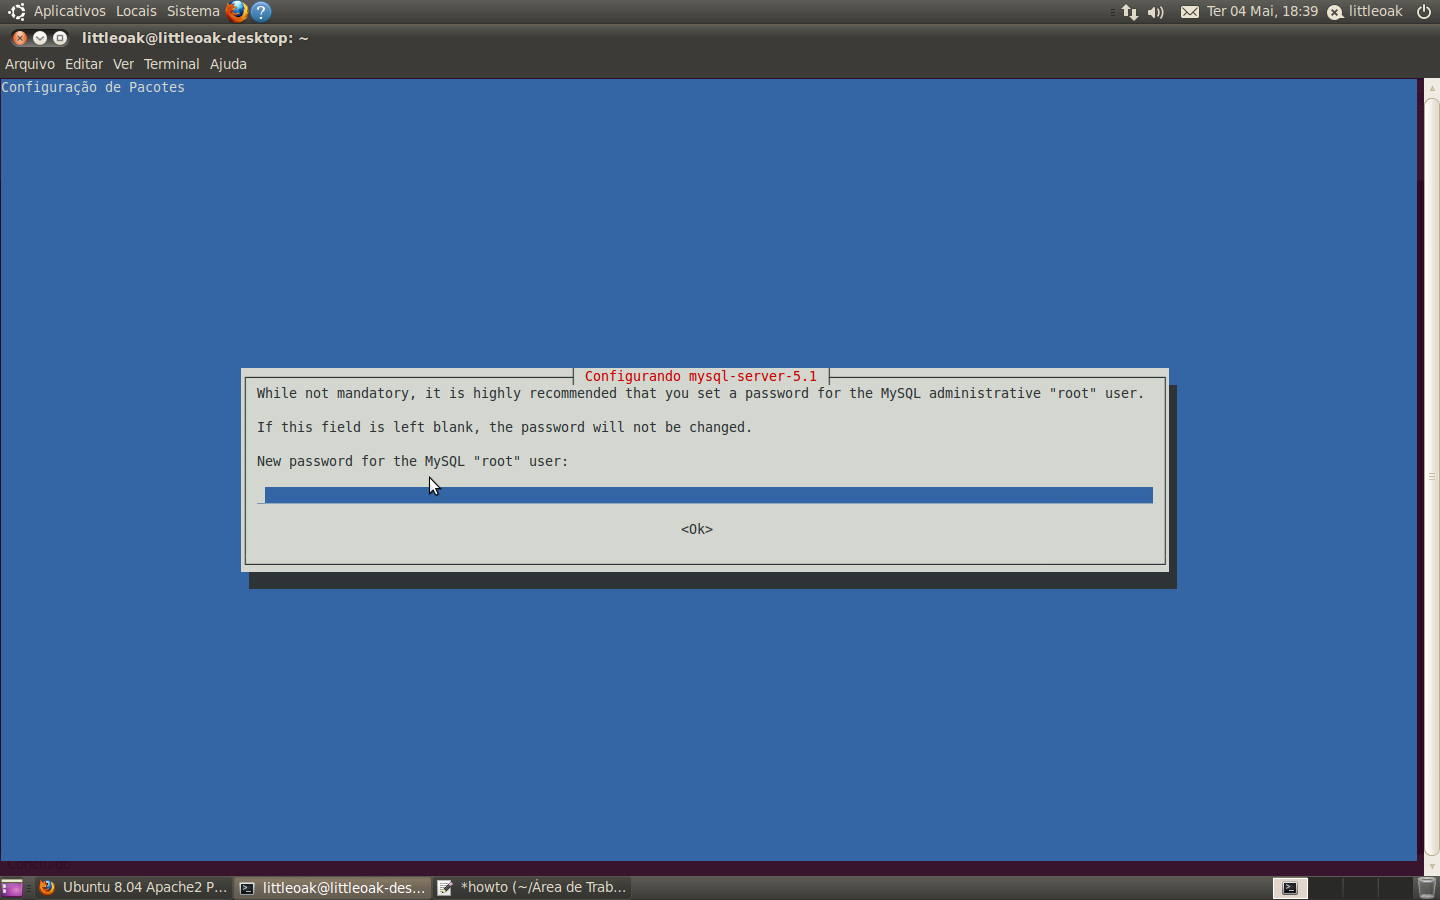Image resolution: width=1440 pixels, height=900 pixels.
Task: Click the terminal title littleoak@littleoak-desktop: ~
Action: [x=195, y=38]
